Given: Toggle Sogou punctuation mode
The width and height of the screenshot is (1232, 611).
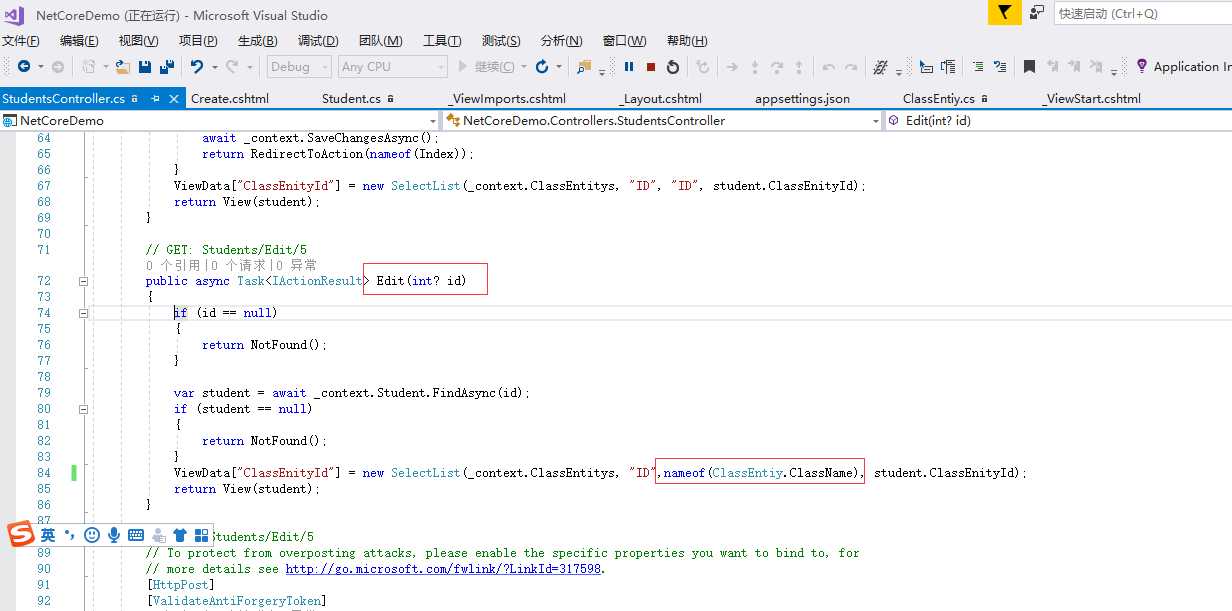Looking at the screenshot, I should coord(70,536).
